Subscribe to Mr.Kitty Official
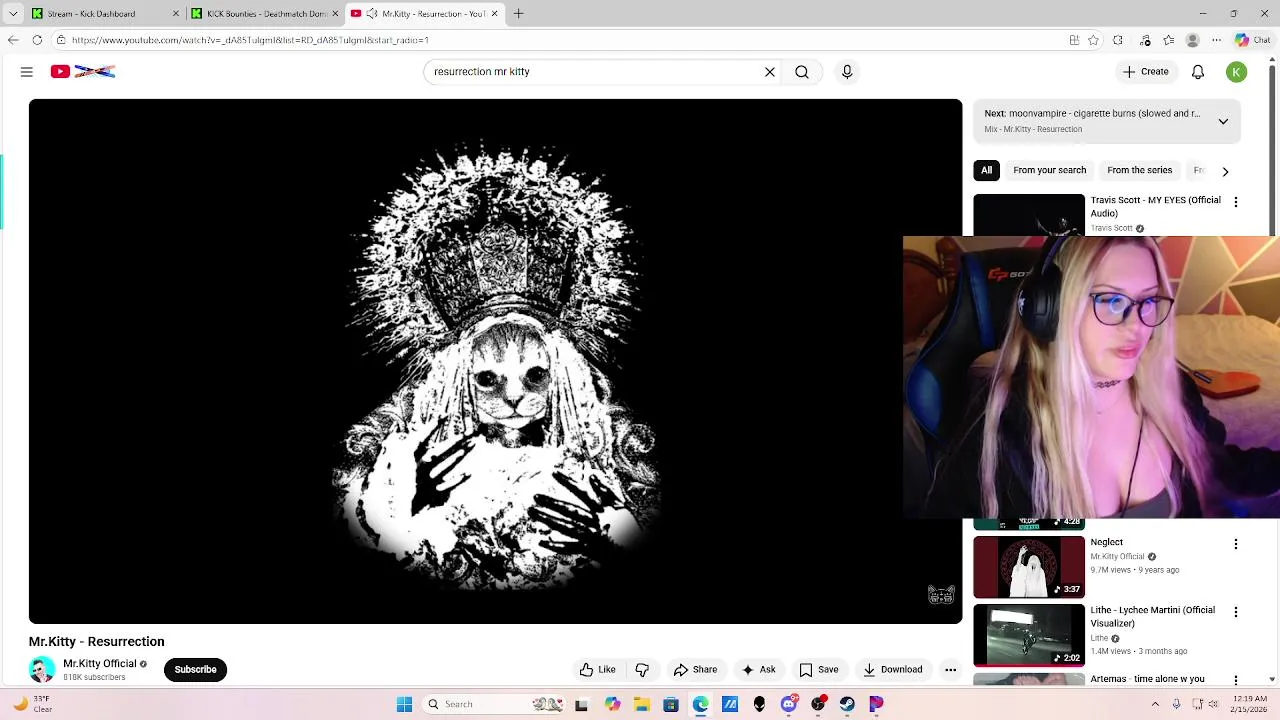 pyautogui.click(x=195, y=670)
